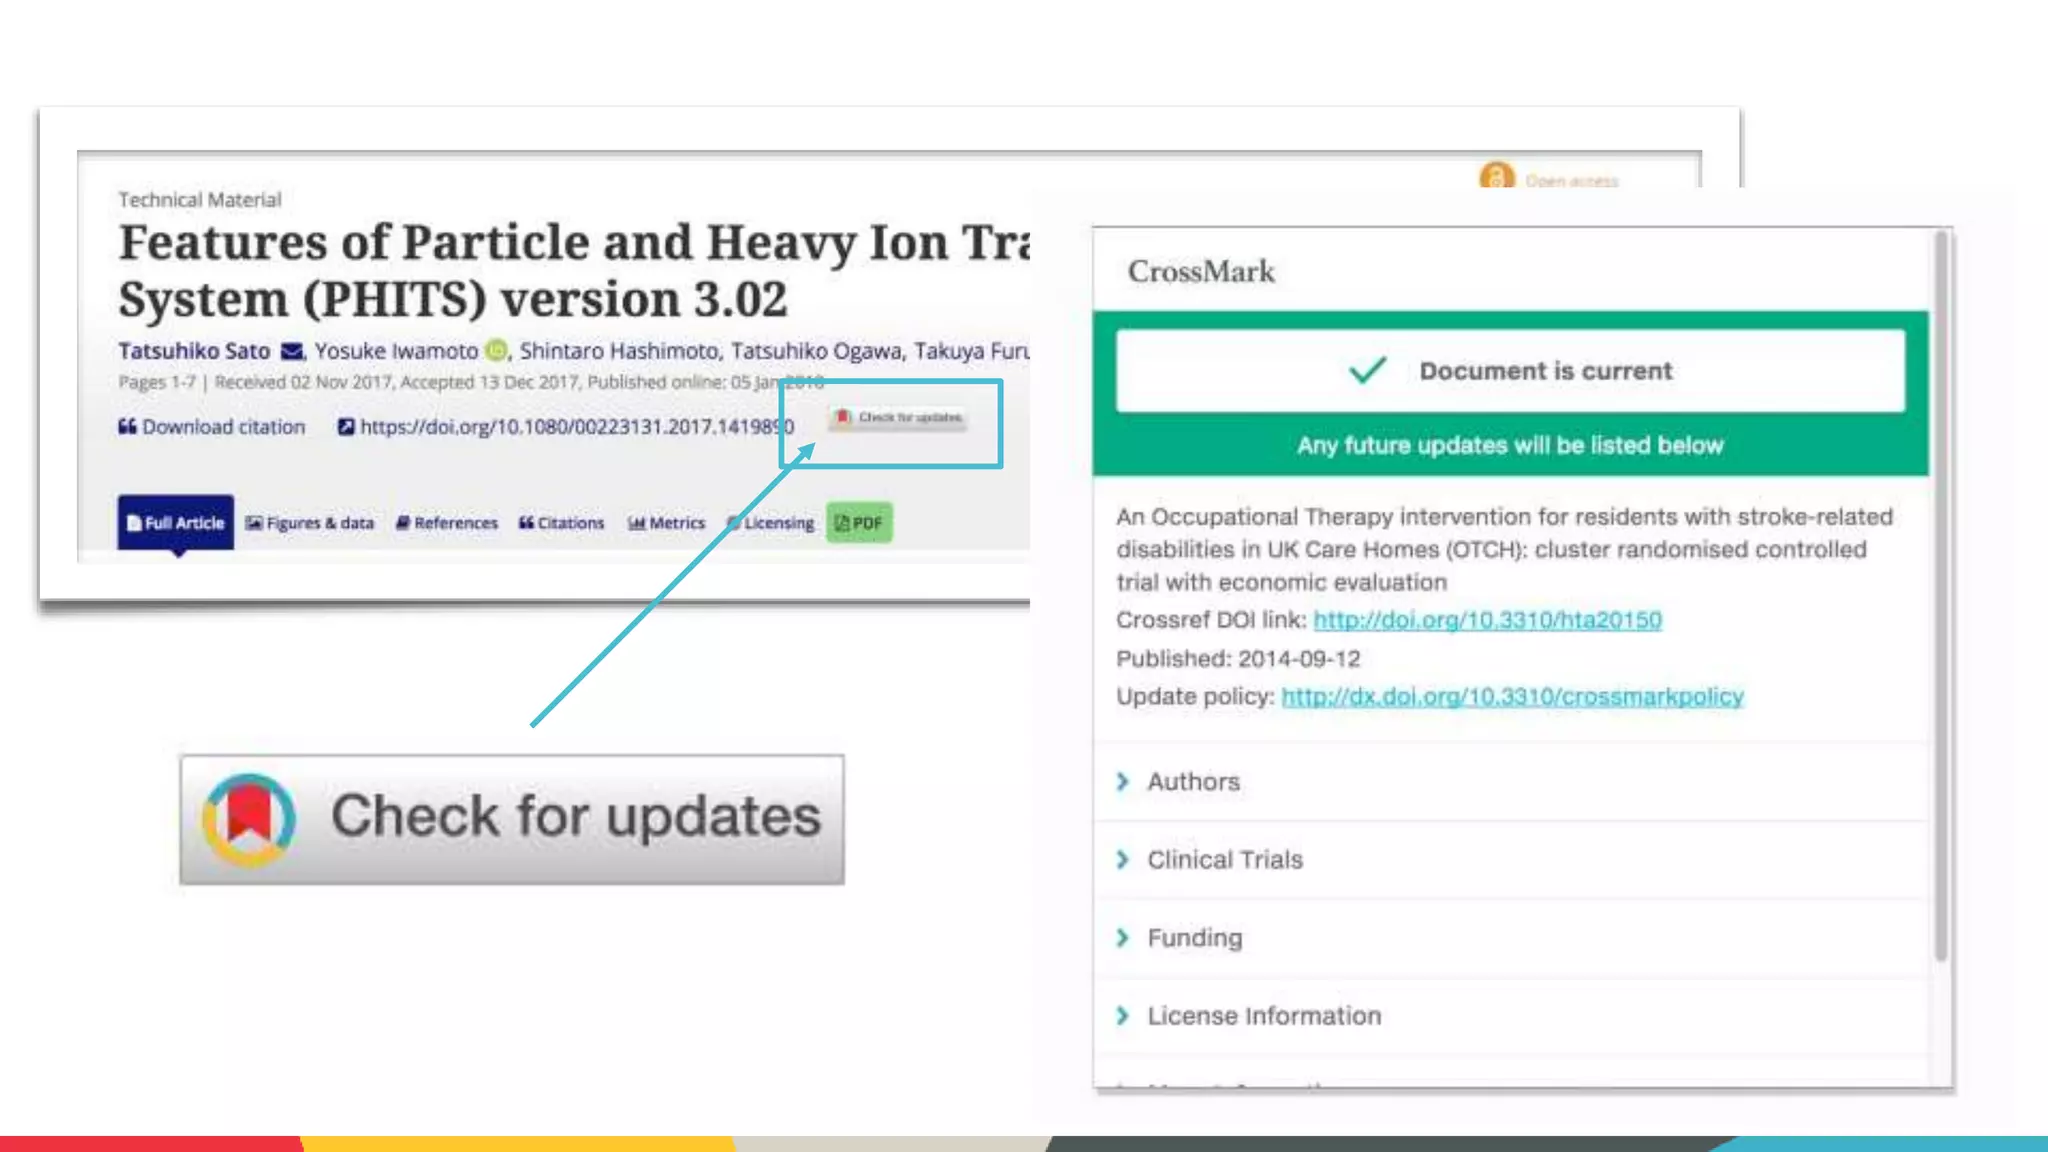Click the Open access padlock icon
Viewport: 2048px width, 1152px height.
pyautogui.click(x=1496, y=178)
